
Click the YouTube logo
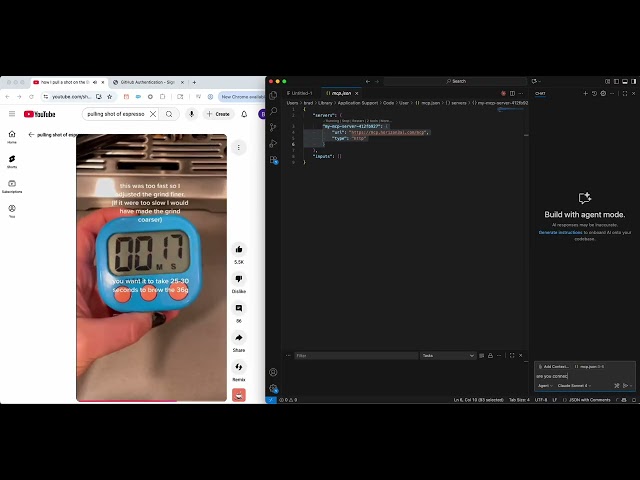coord(39,114)
